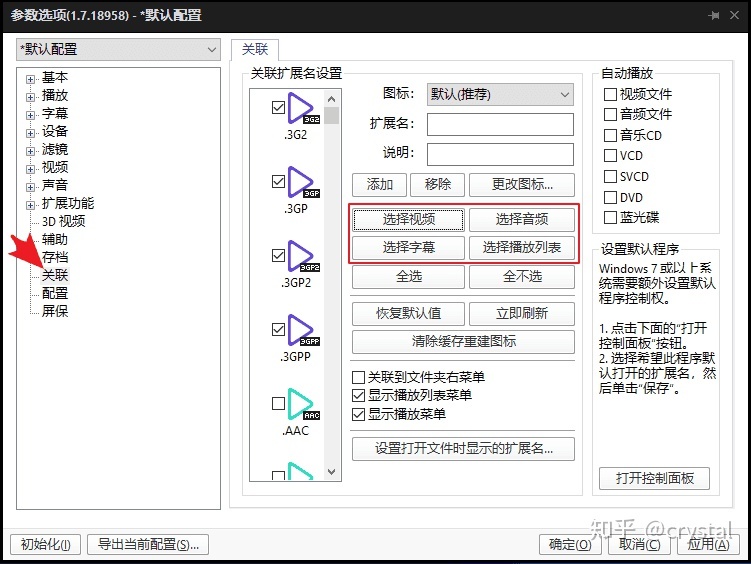Select 辅助 in the settings tree

[55, 239]
